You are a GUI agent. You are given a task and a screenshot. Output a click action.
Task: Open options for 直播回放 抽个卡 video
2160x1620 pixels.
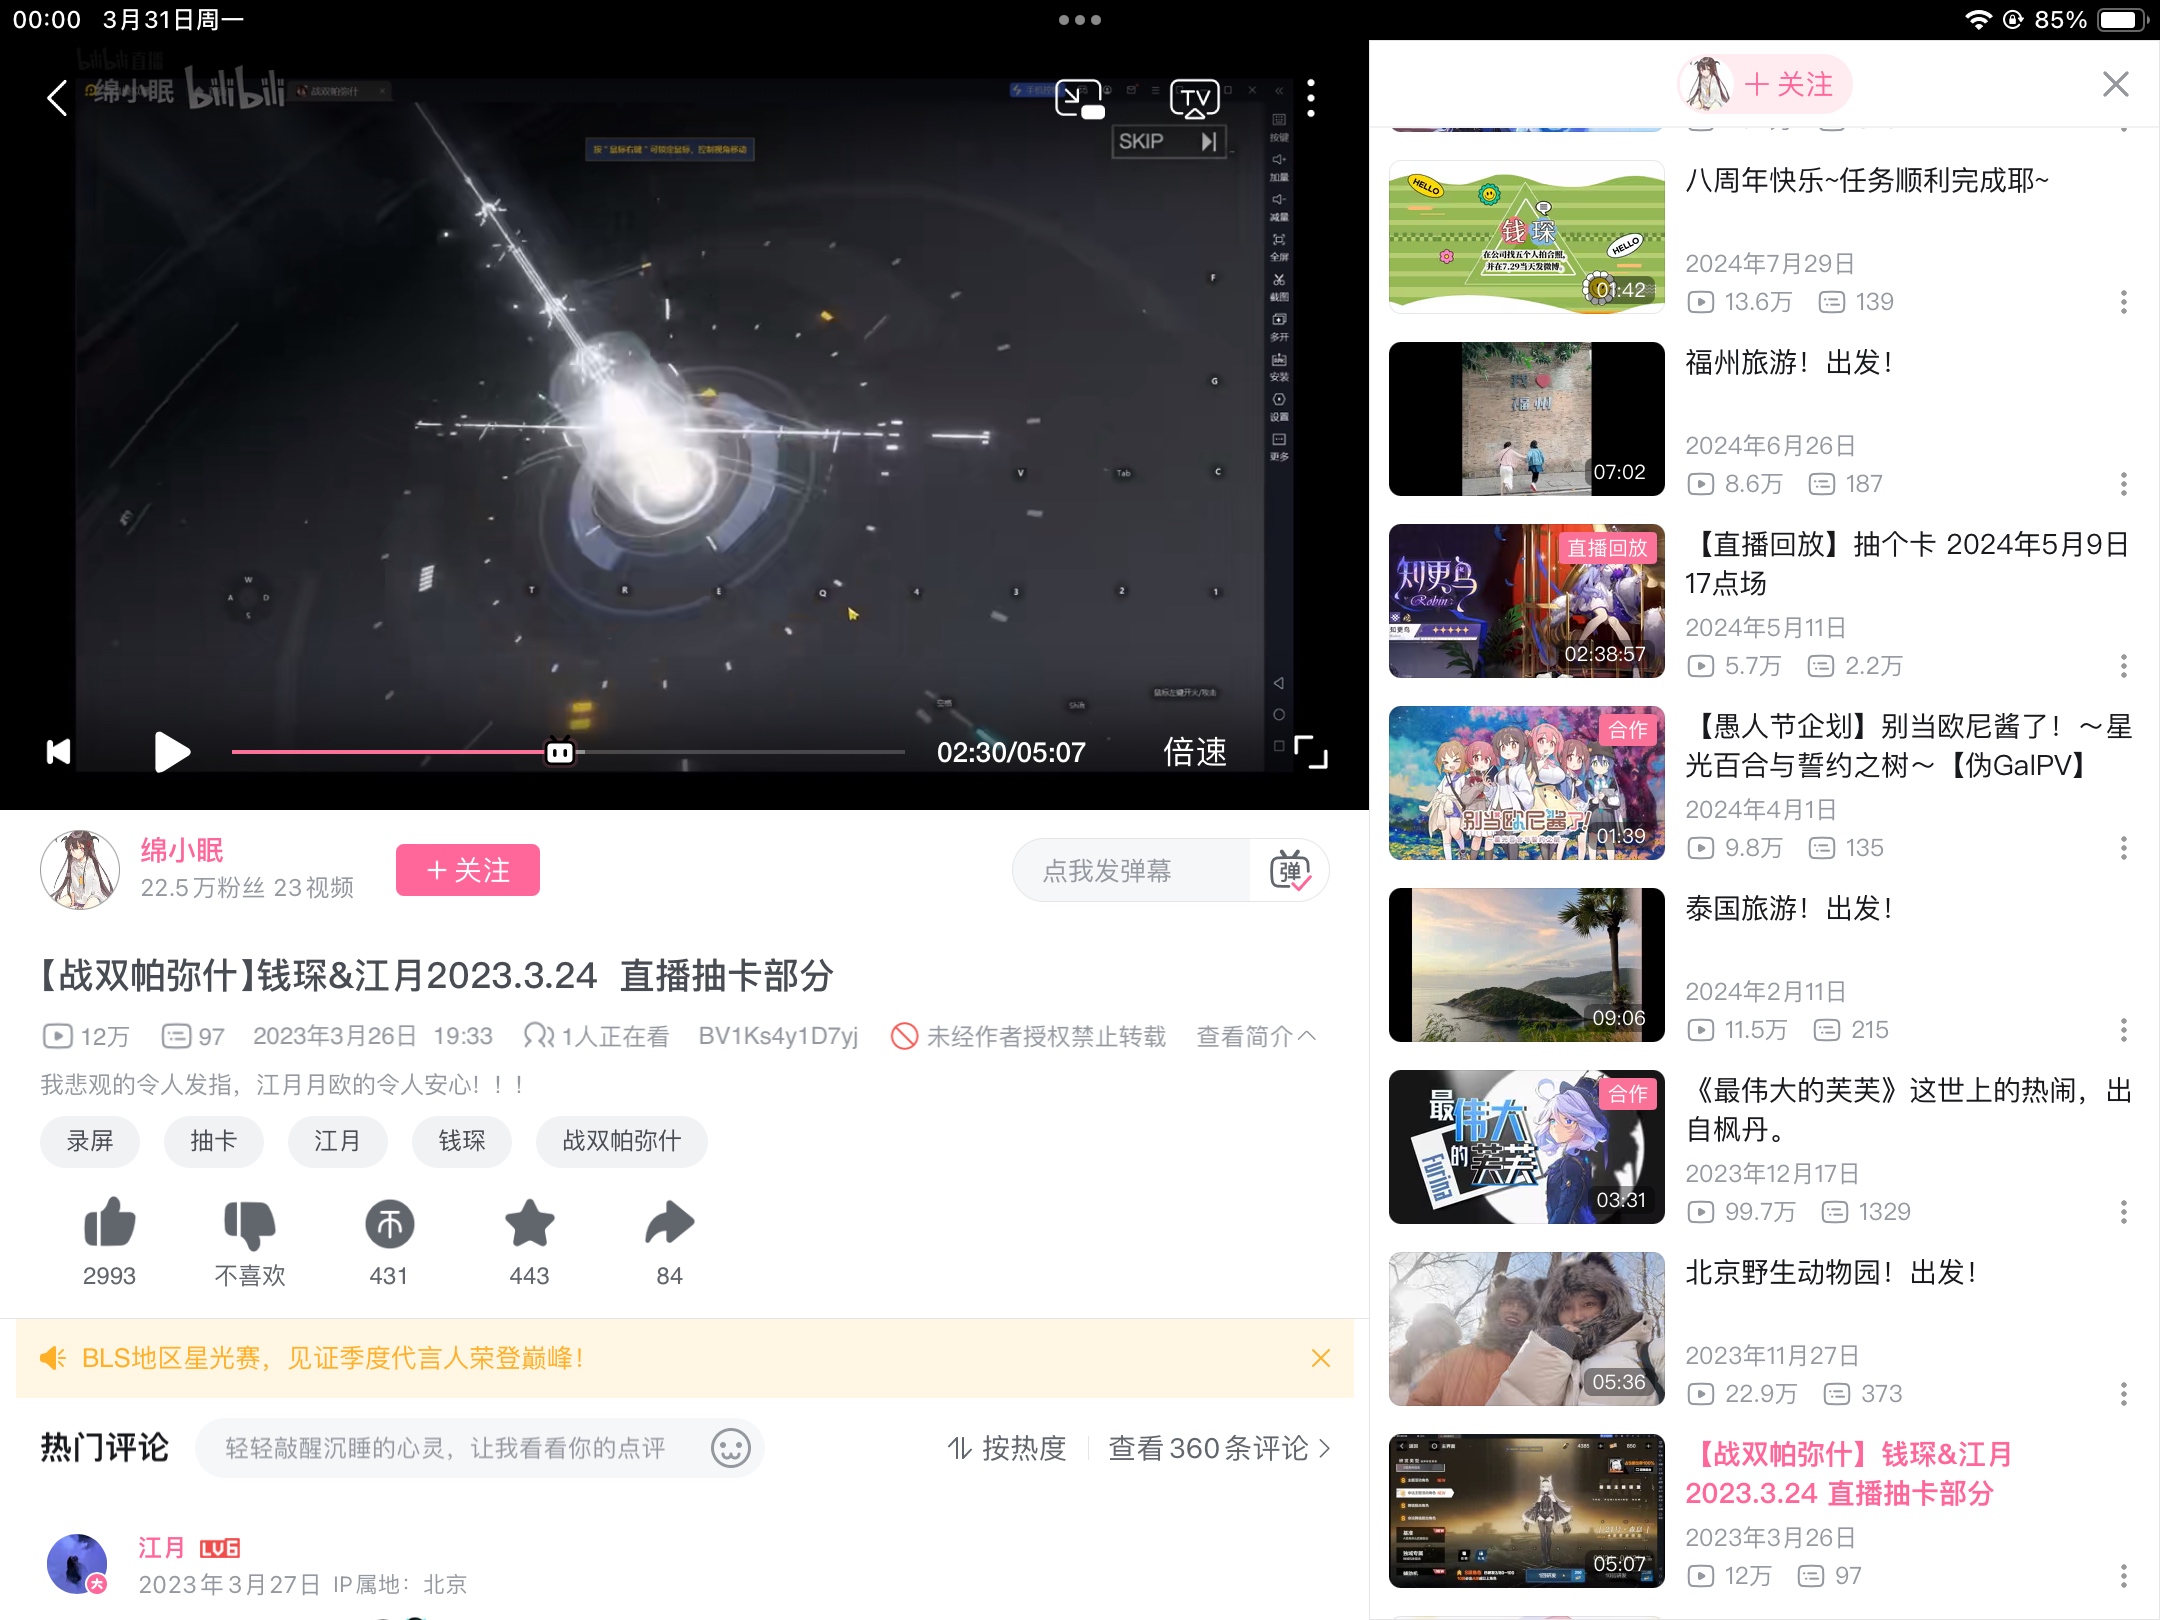[2124, 666]
